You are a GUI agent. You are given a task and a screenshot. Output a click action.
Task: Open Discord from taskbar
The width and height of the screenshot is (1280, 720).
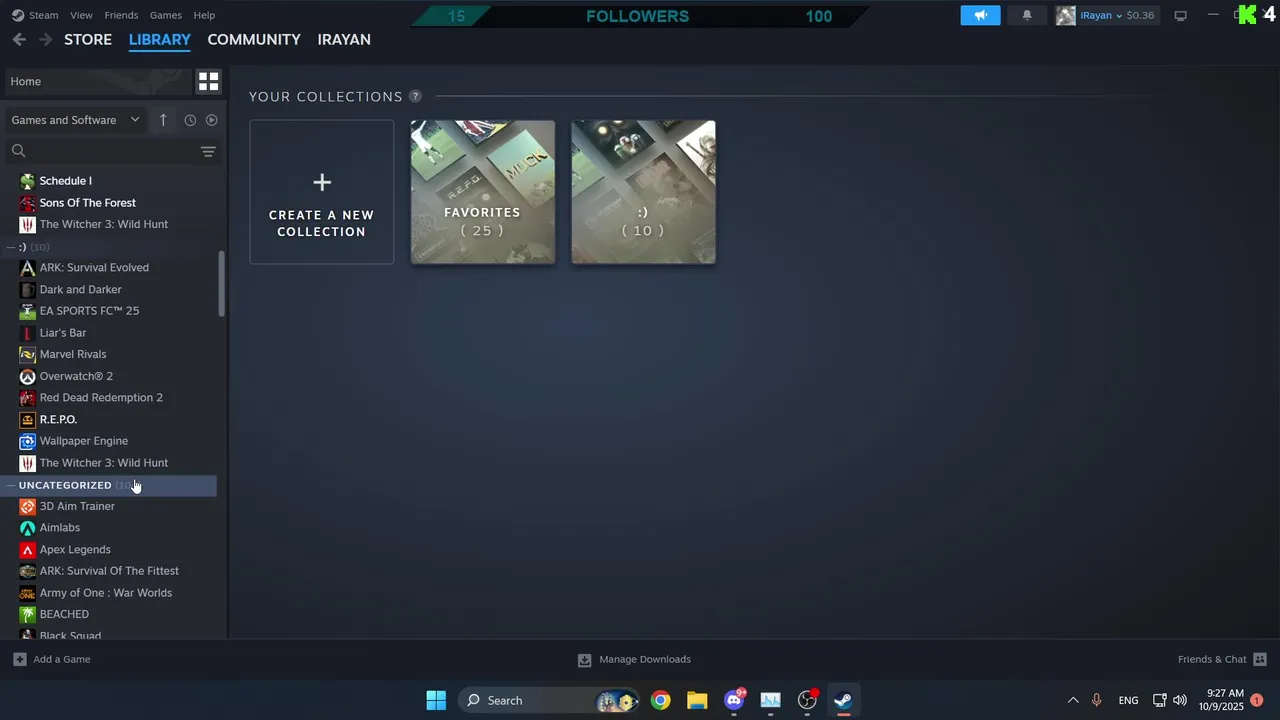734,700
